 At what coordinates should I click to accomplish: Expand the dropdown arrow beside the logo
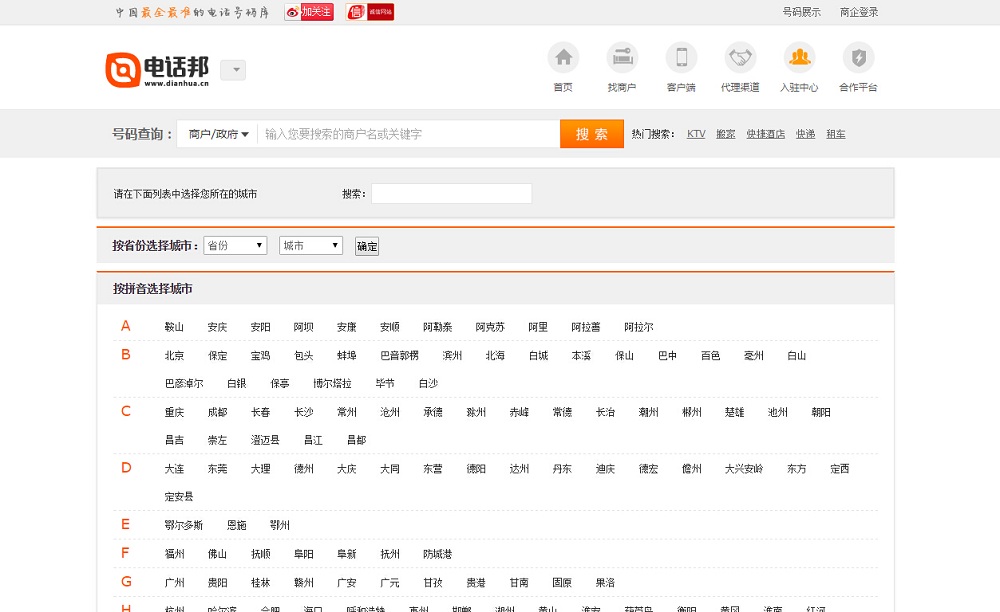click(233, 69)
